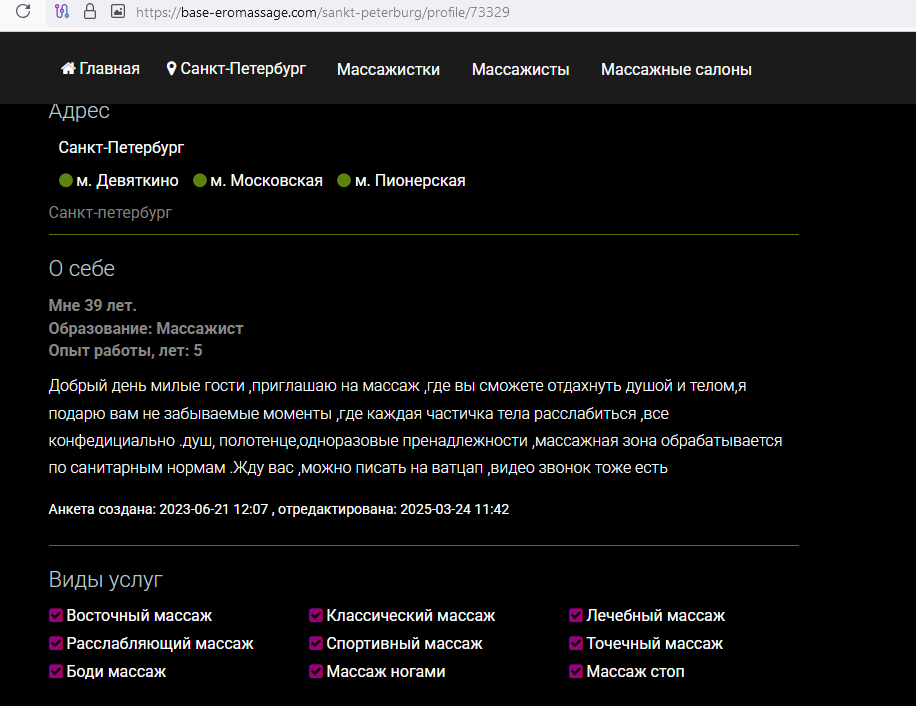This screenshot has width=916, height=706.
Task: Click the browser reload icon
Action: pyautogui.click(x=23, y=12)
